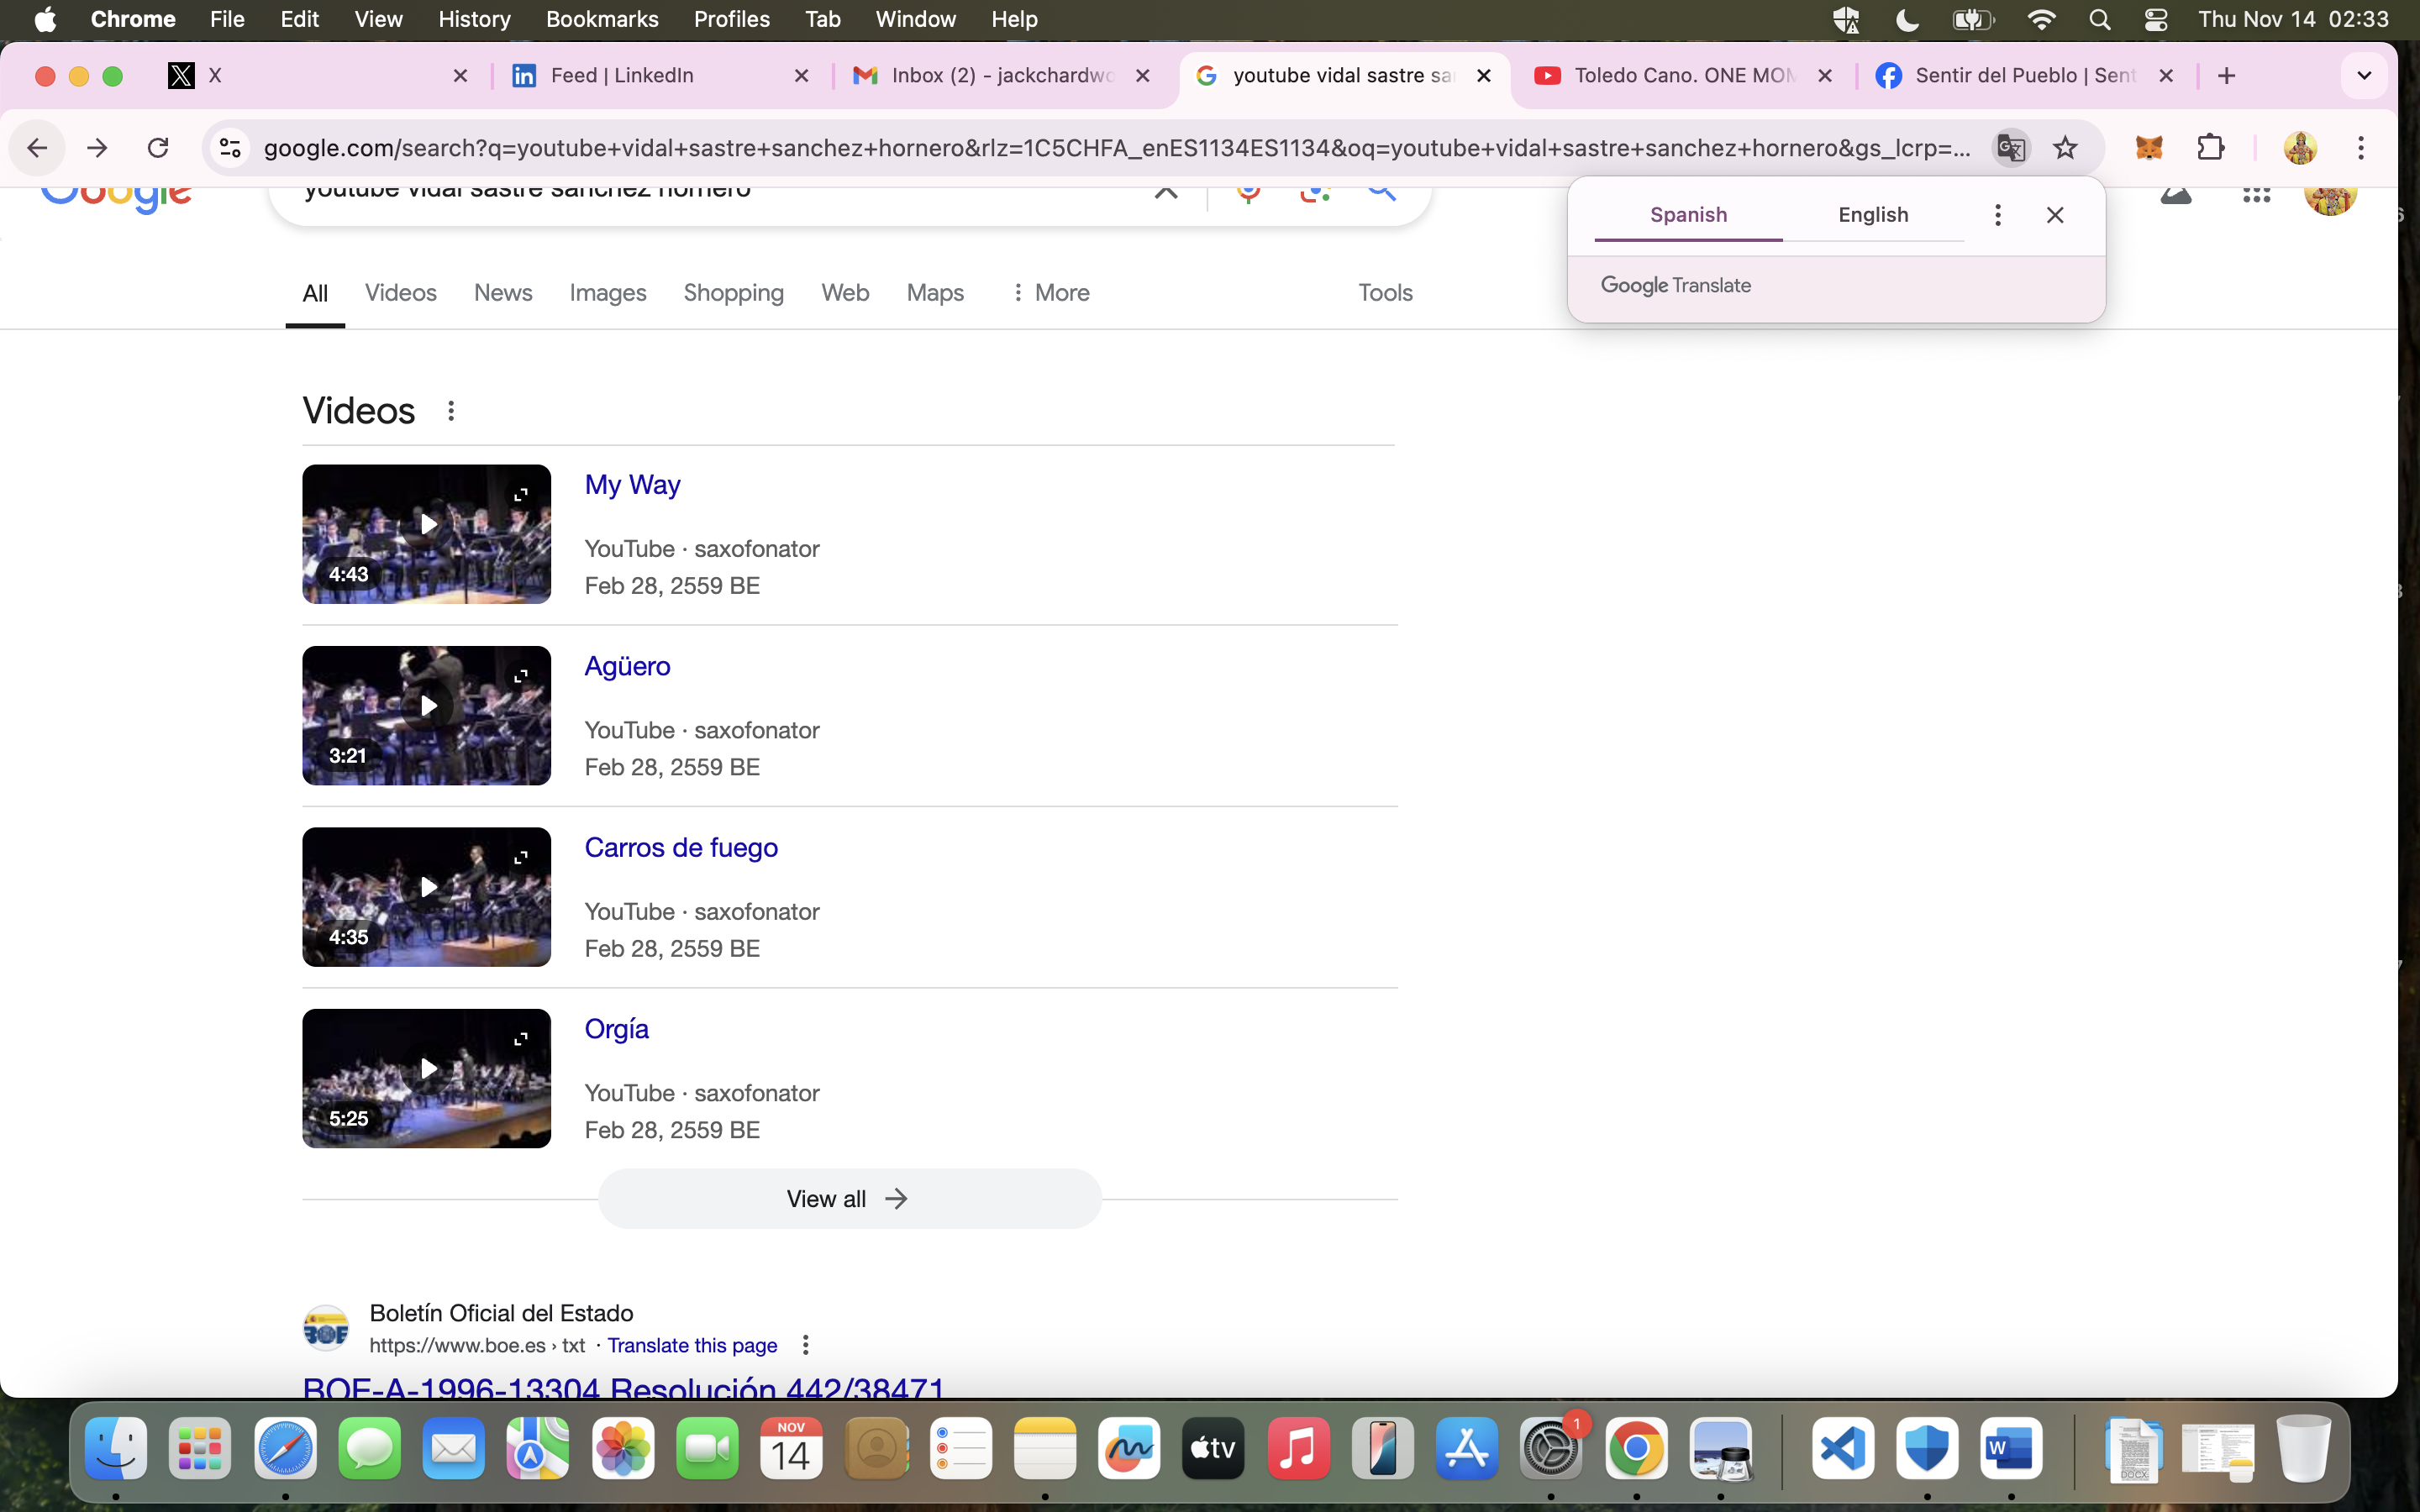Viewport: 2420px width, 1512px height.
Task: Open the Profiles menu in menu bar
Action: tap(731, 20)
